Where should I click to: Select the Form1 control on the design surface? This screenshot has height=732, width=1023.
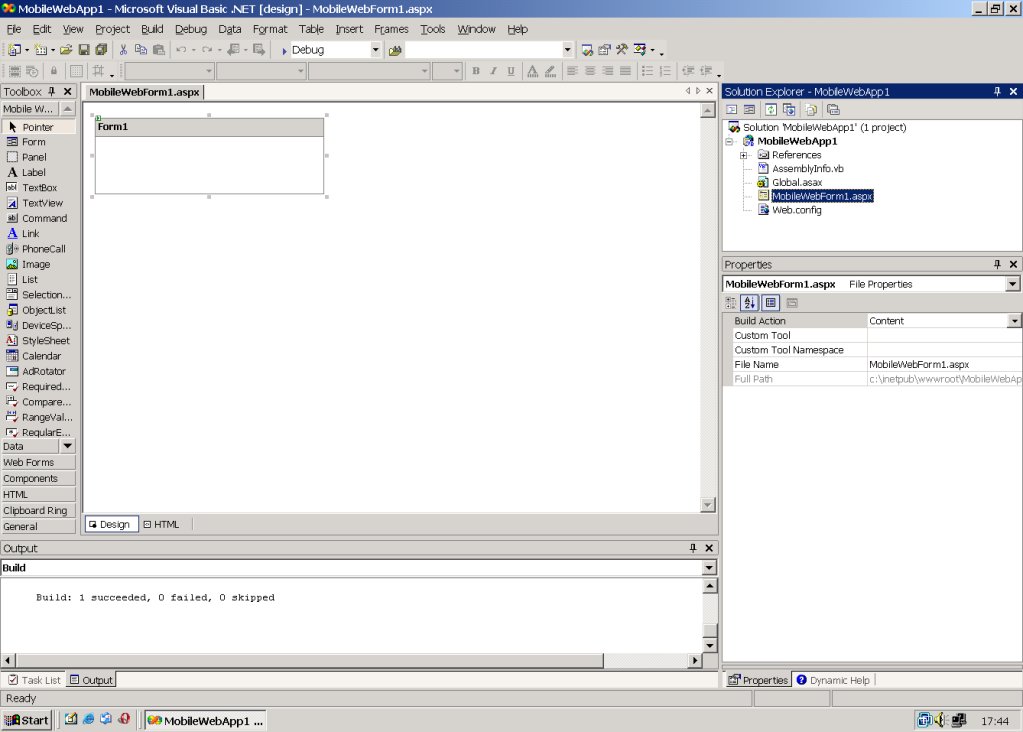[209, 155]
